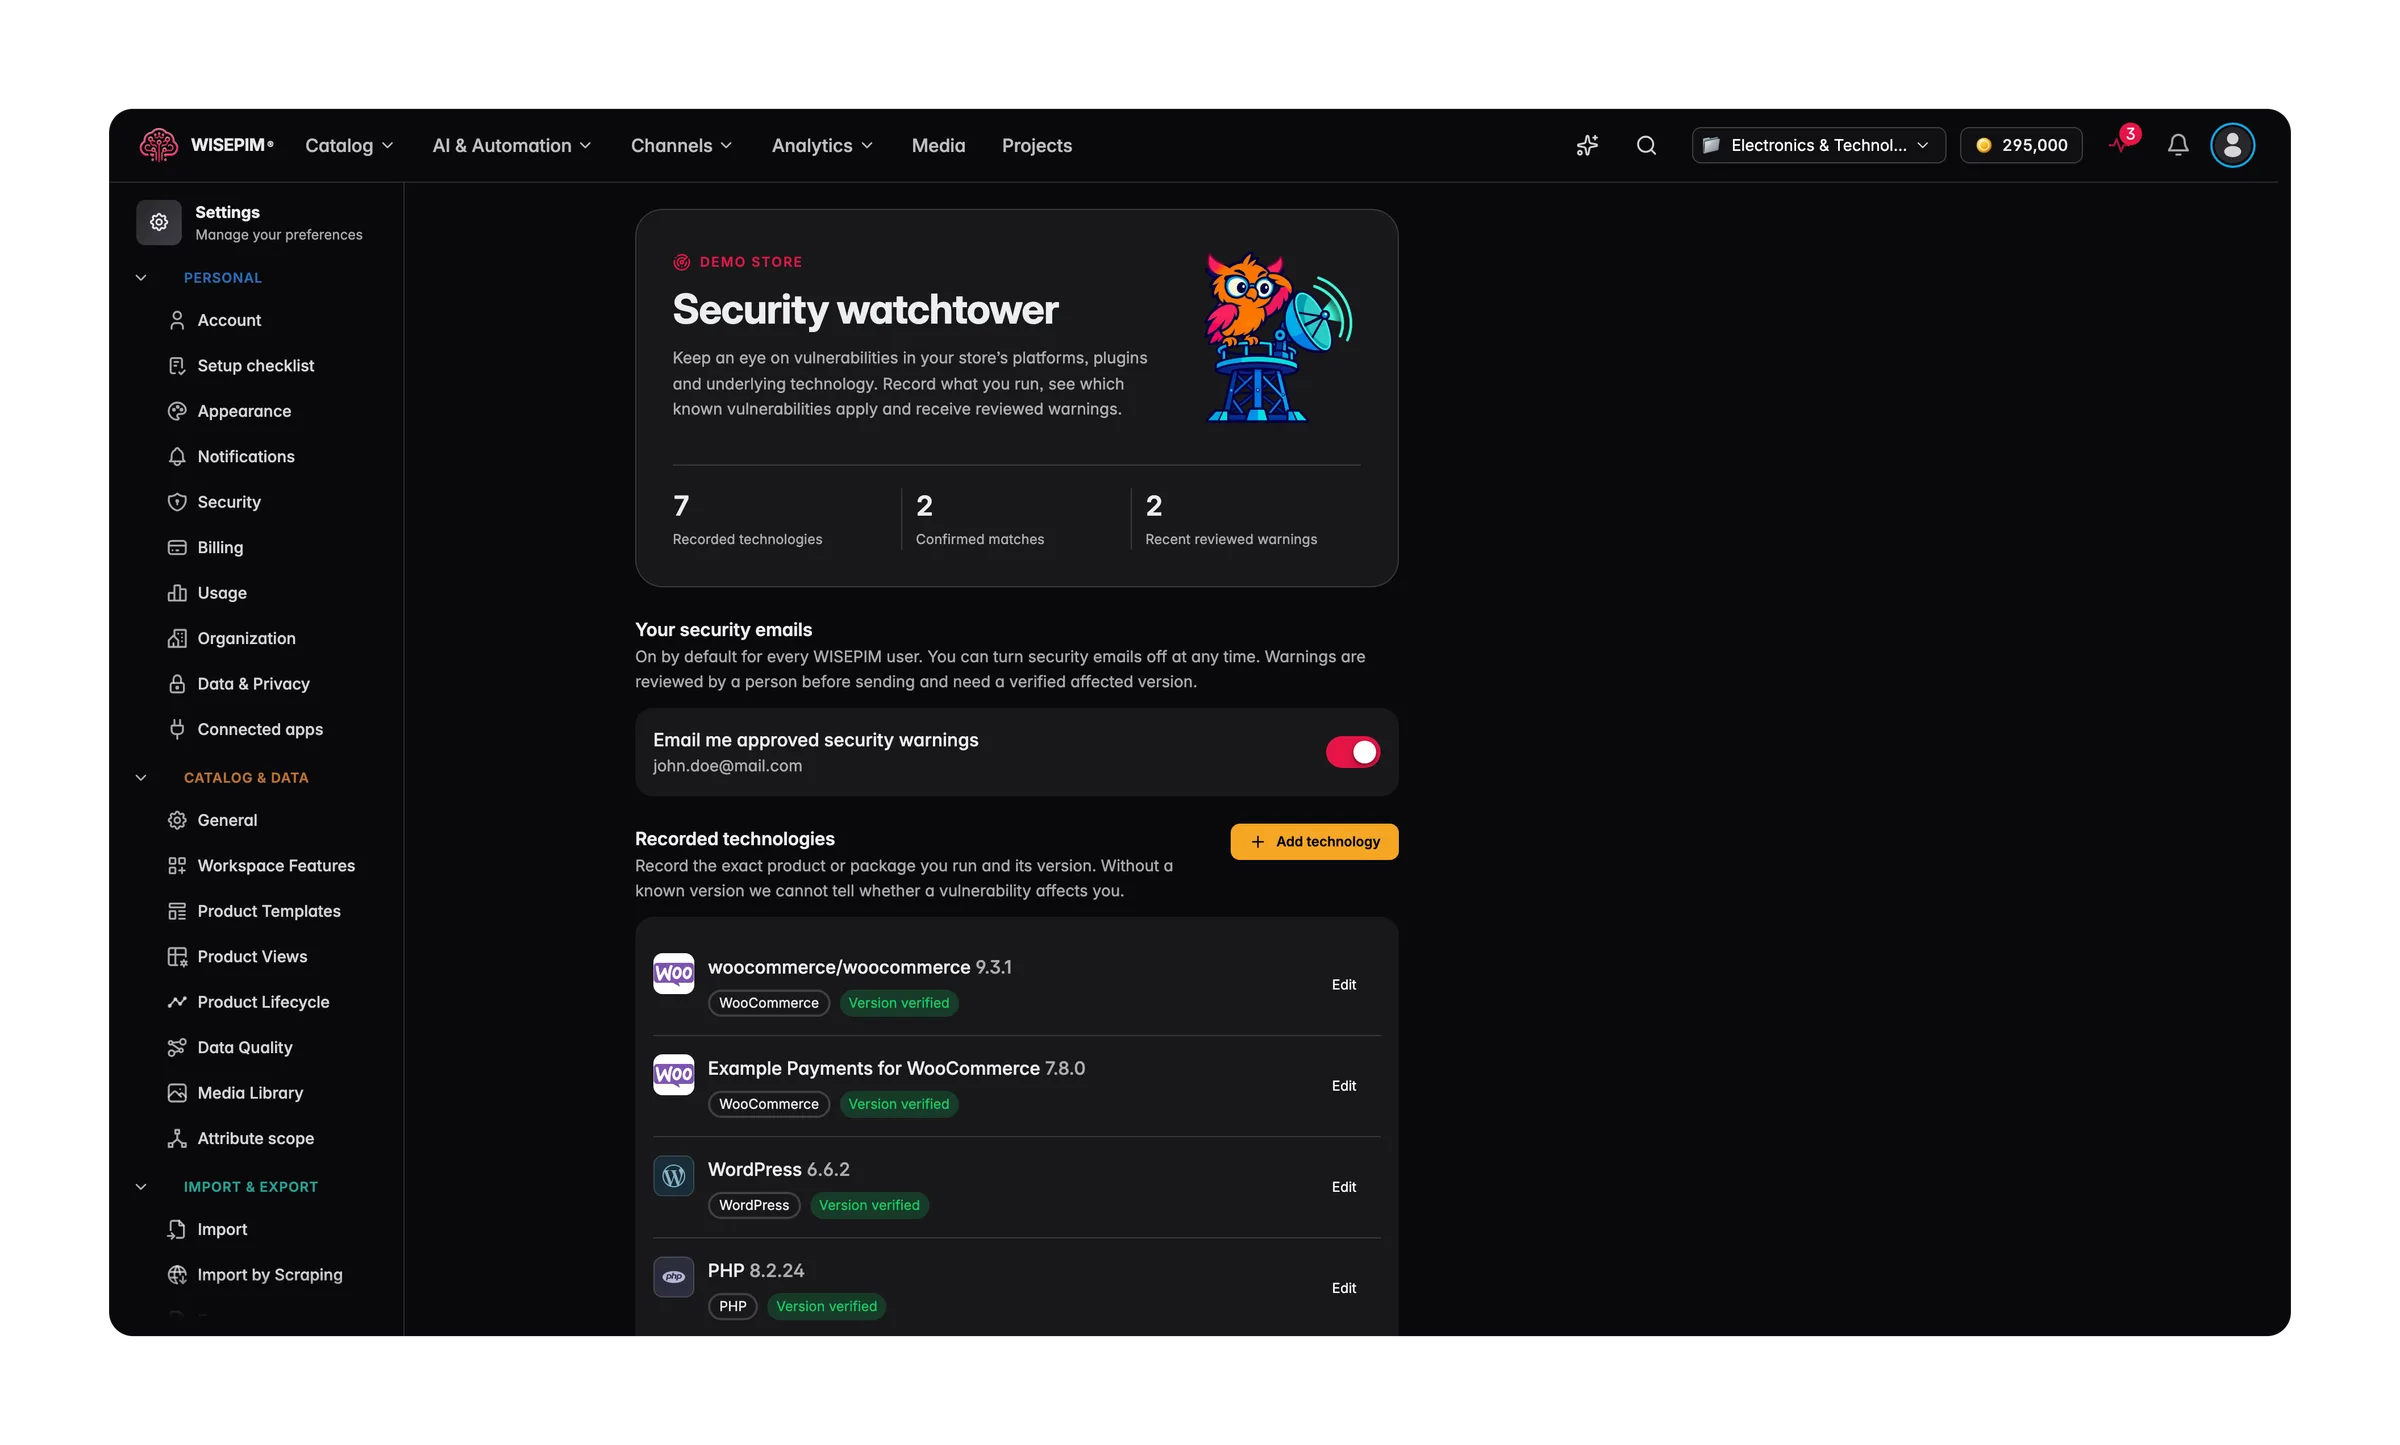Screen dimensions: 2400x1445
Task: Expand the AI & Automation dropdown
Action: pos(512,146)
